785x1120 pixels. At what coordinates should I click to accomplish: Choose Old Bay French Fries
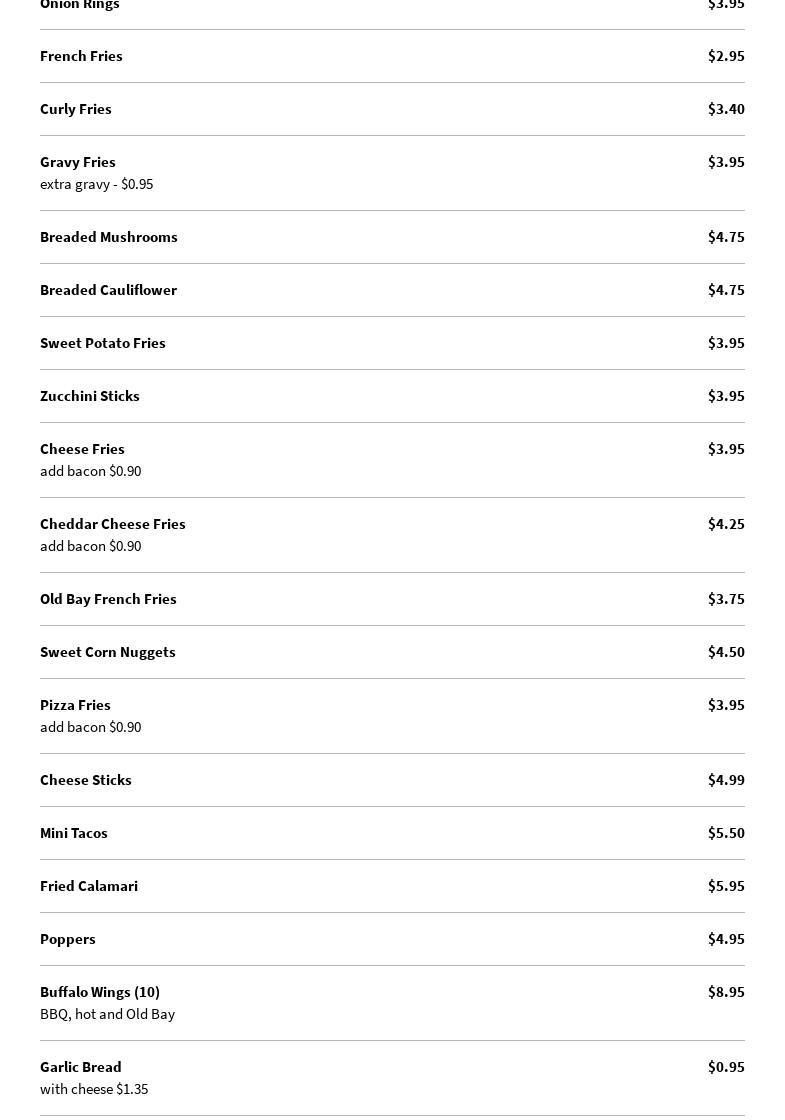click(x=108, y=599)
